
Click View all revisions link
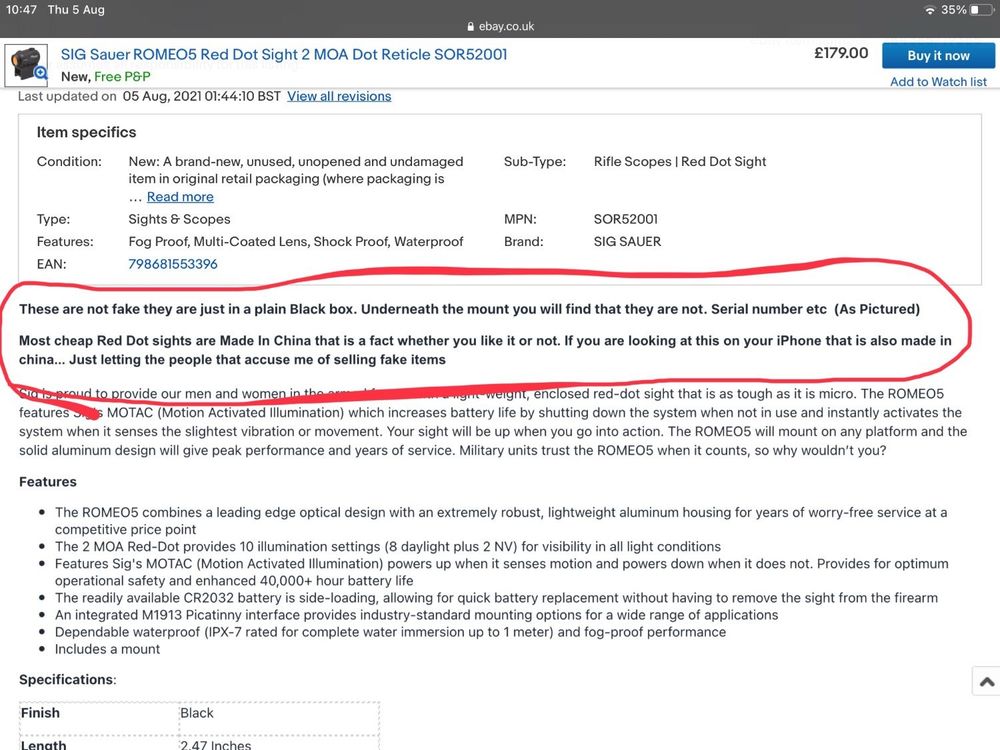339,96
